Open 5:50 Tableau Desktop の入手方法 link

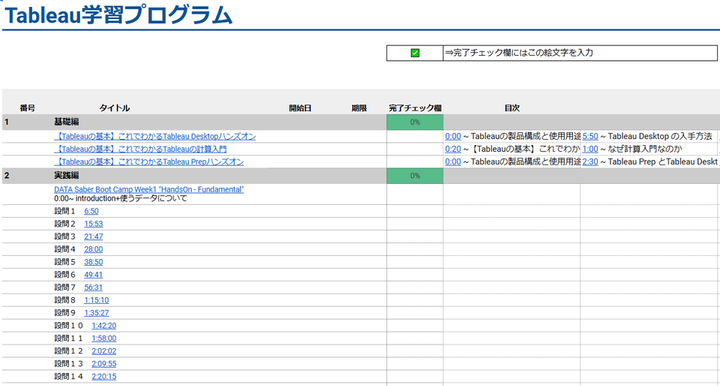coord(590,136)
